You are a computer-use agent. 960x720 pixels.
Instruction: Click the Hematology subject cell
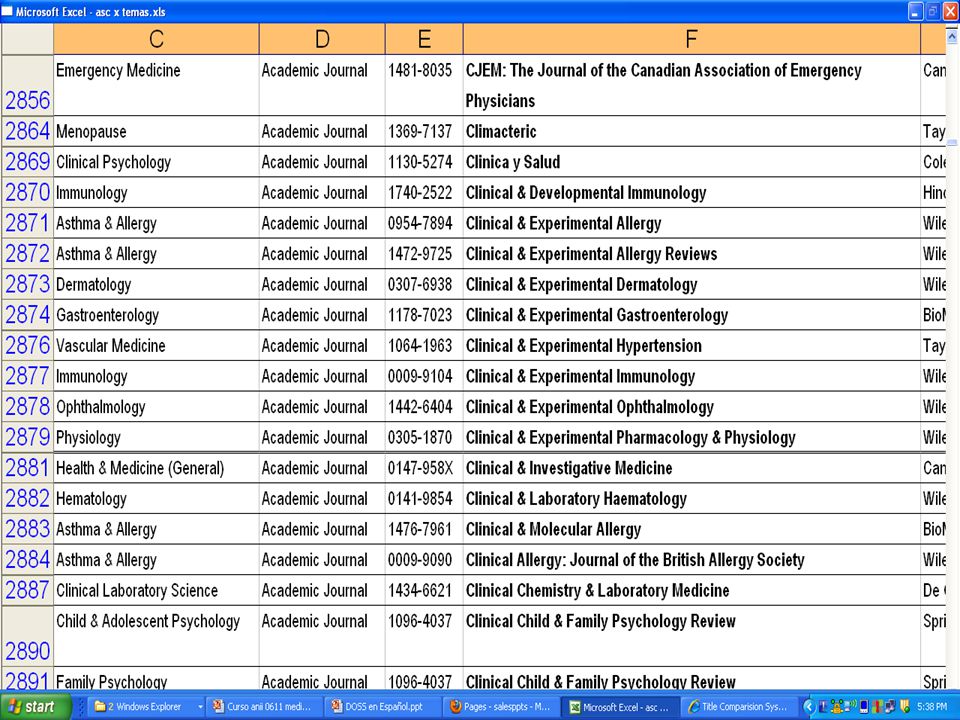click(156, 498)
